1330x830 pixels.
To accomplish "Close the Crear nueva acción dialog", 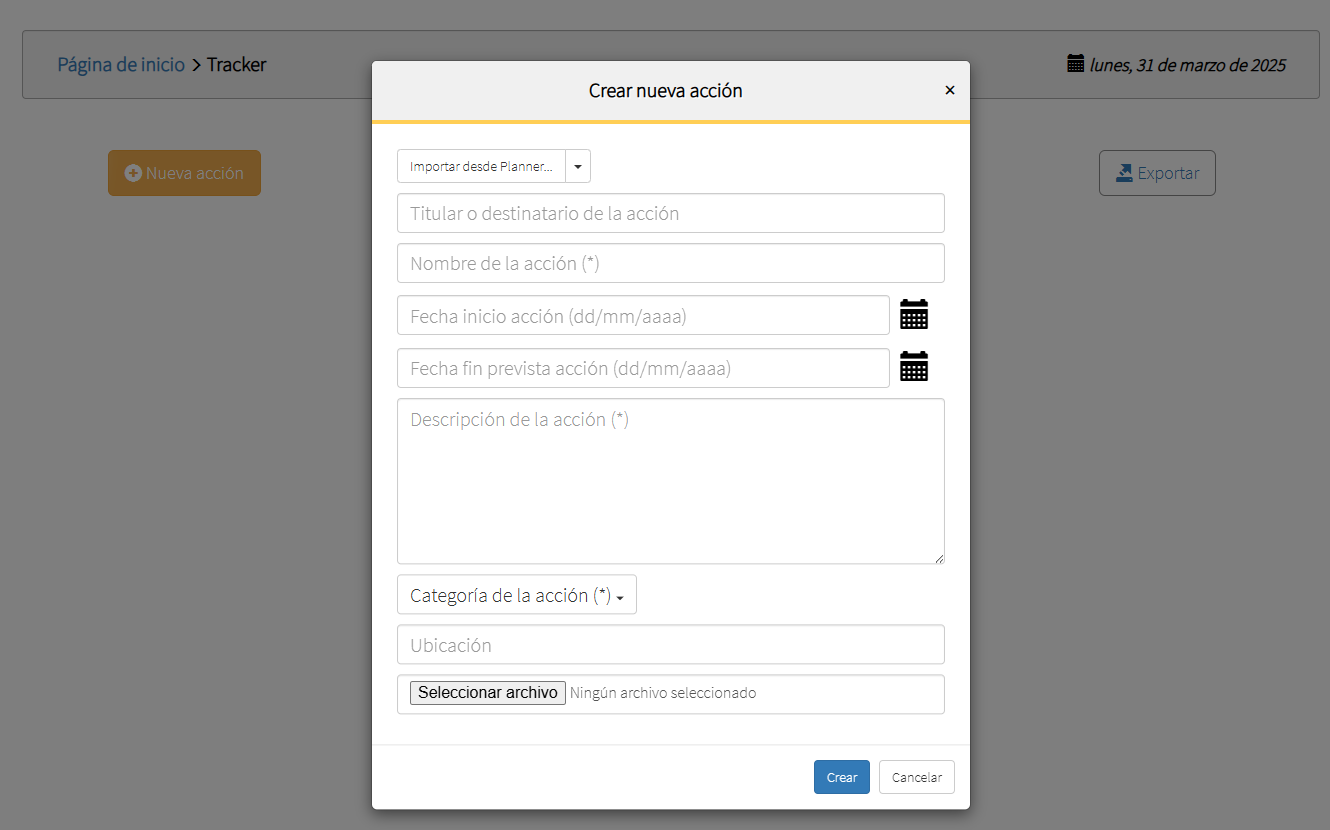I will coord(949,90).
